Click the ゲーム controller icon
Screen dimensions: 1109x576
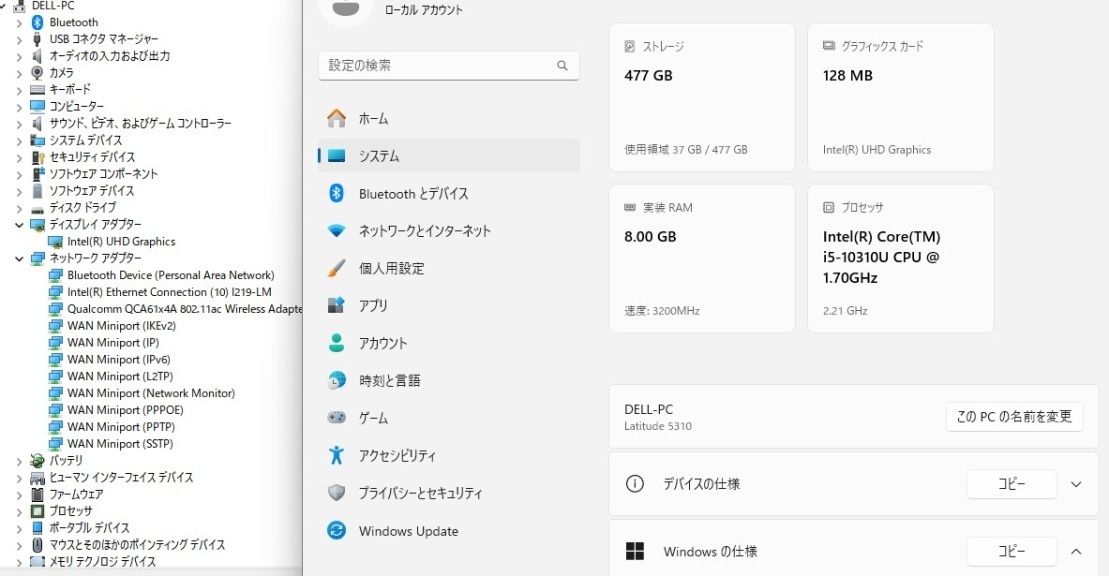(337, 417)
